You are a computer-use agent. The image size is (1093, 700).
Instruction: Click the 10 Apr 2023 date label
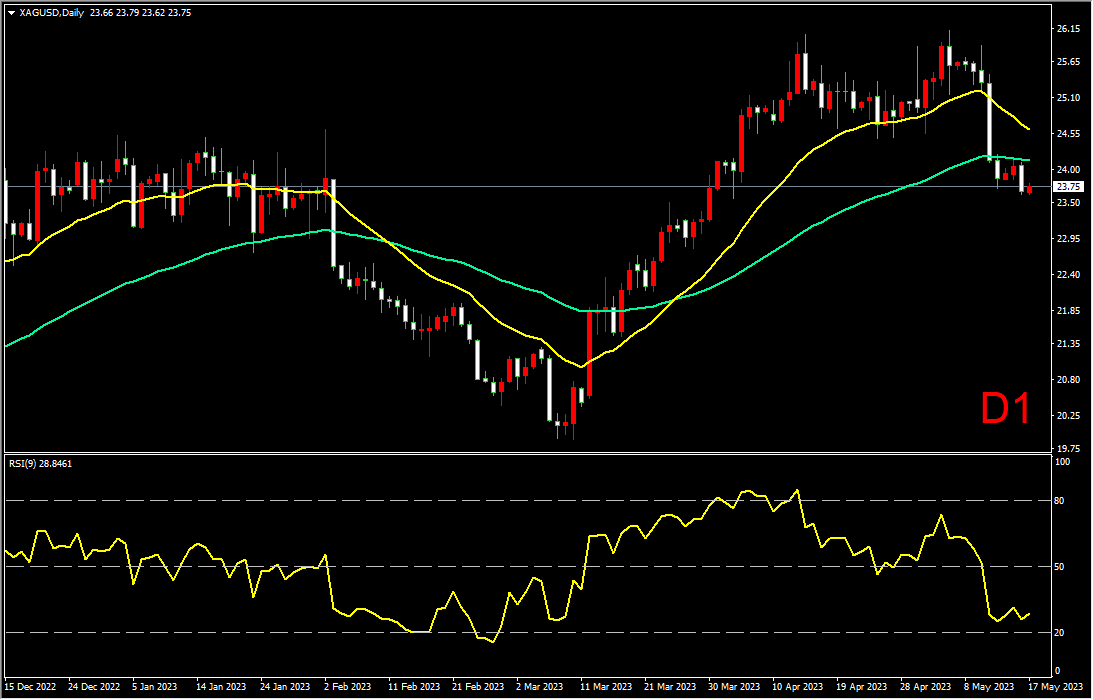coord(797,687)
